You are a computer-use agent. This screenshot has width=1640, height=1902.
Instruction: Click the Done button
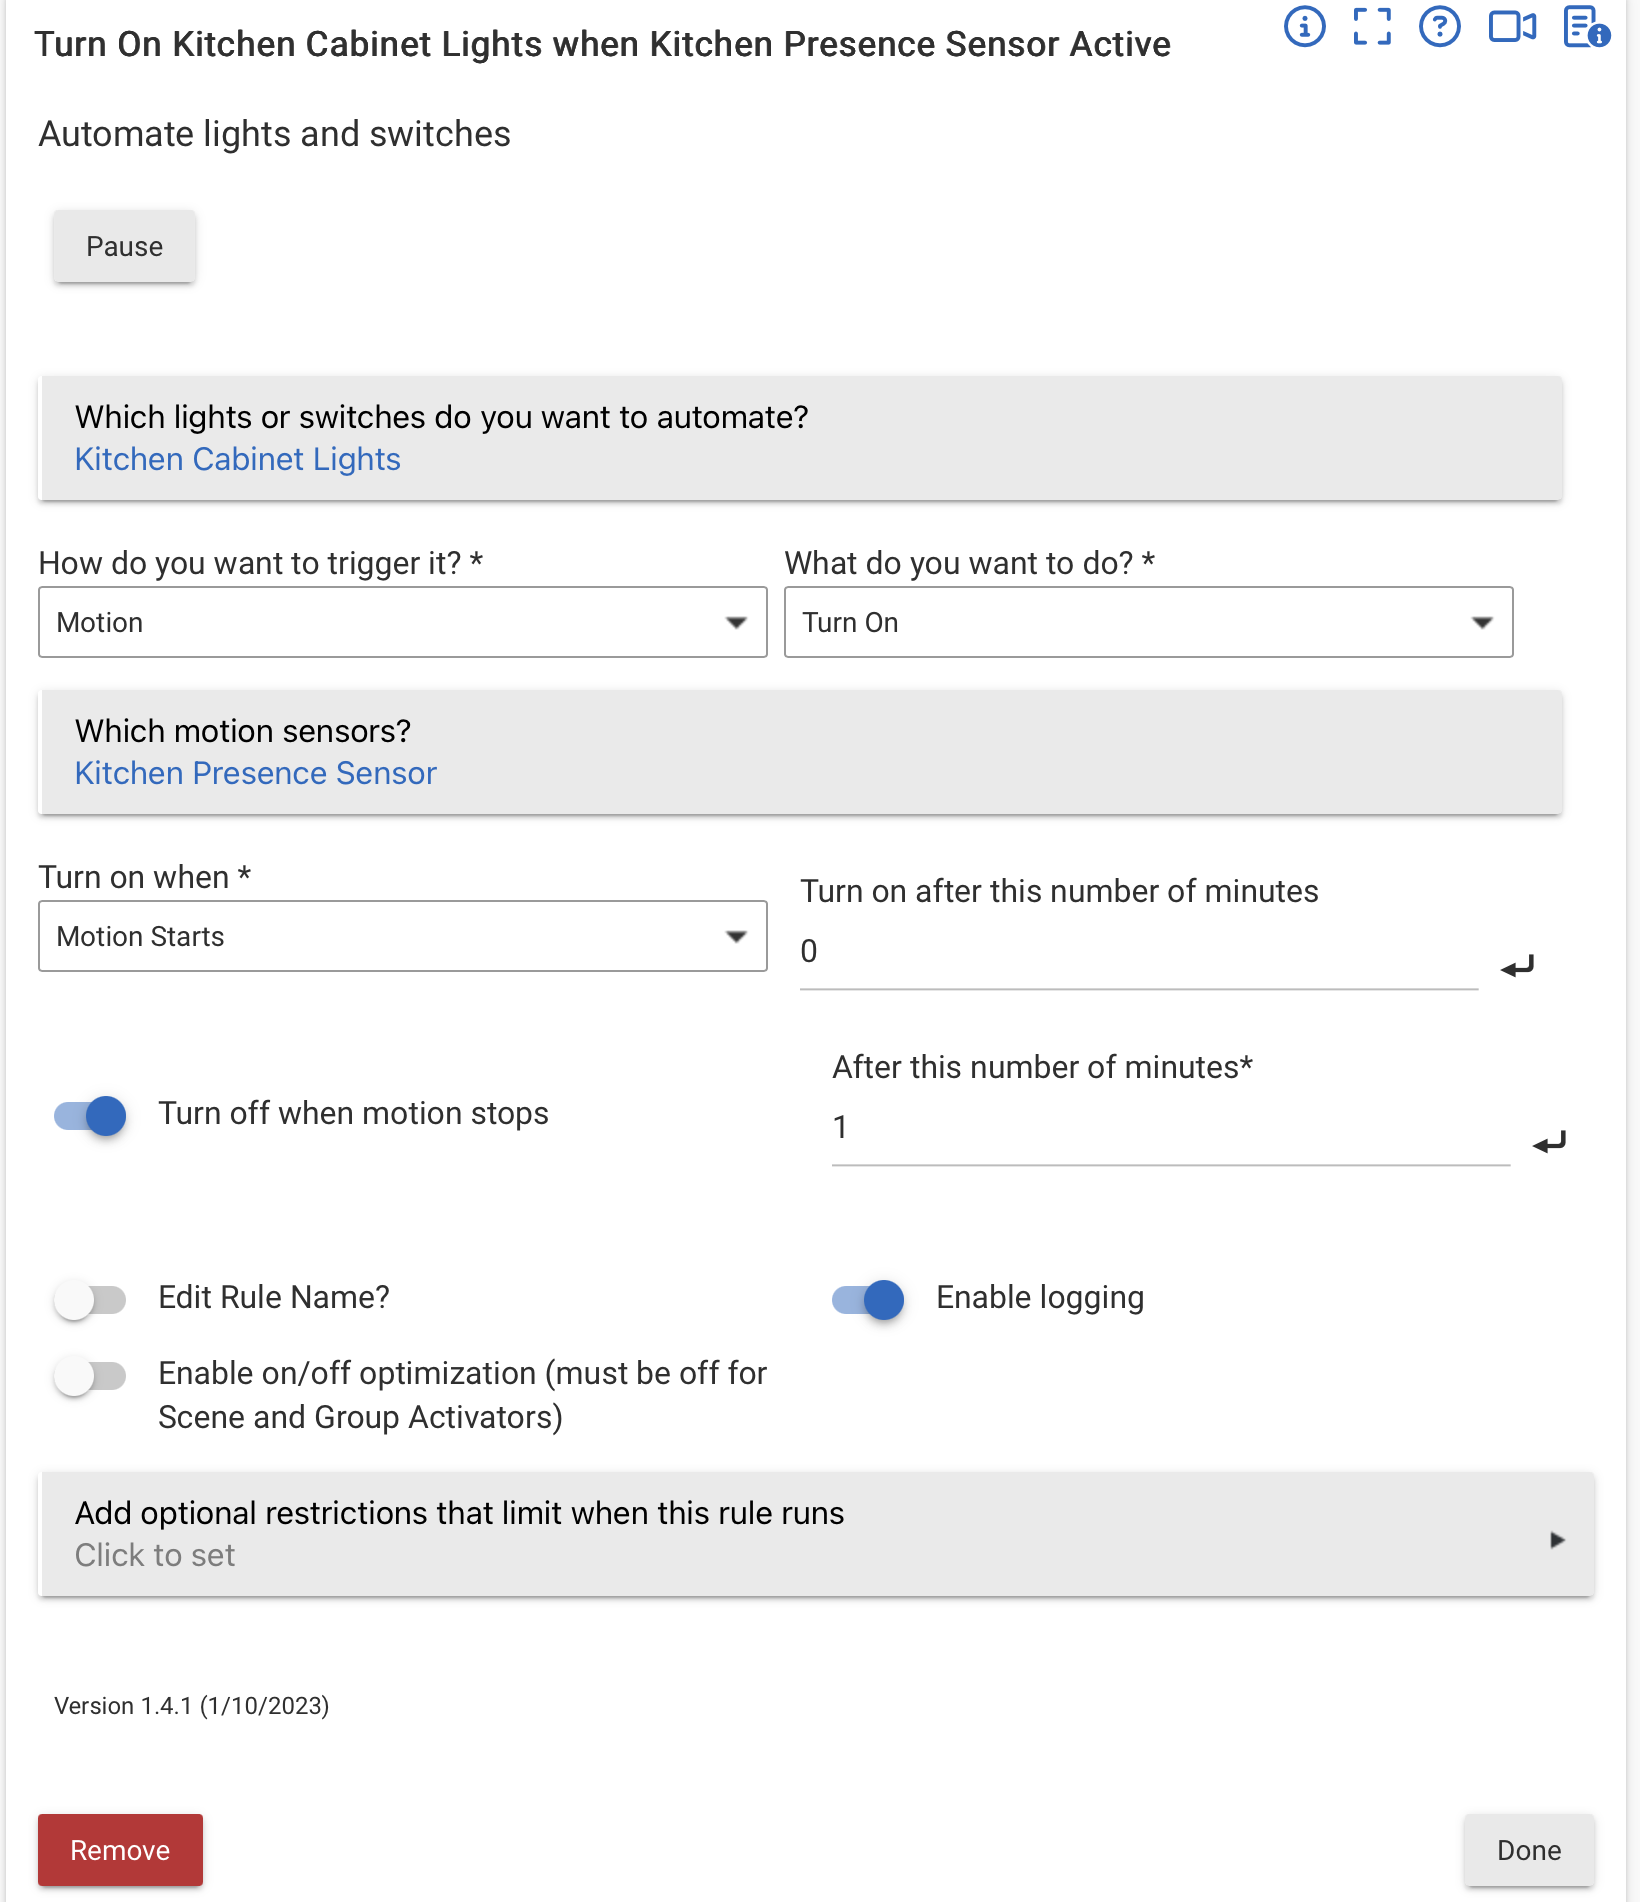(x=1528, y=1850)
